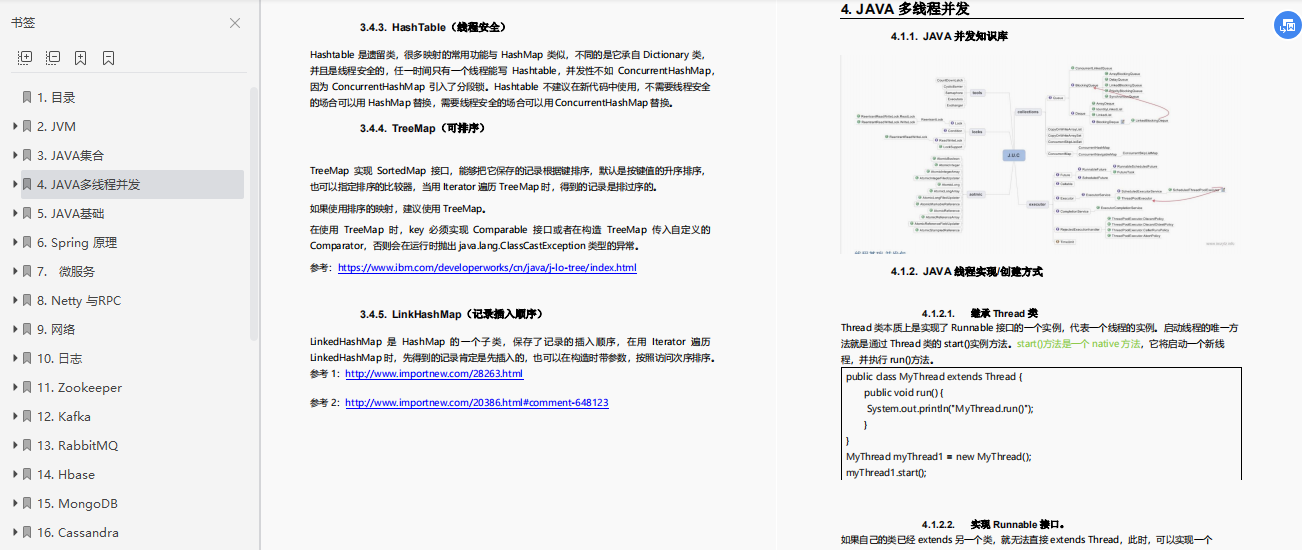Expand the 14. Hbase bookmark arrow
The height and width of the screenshot is (550, 1302).
15,474
